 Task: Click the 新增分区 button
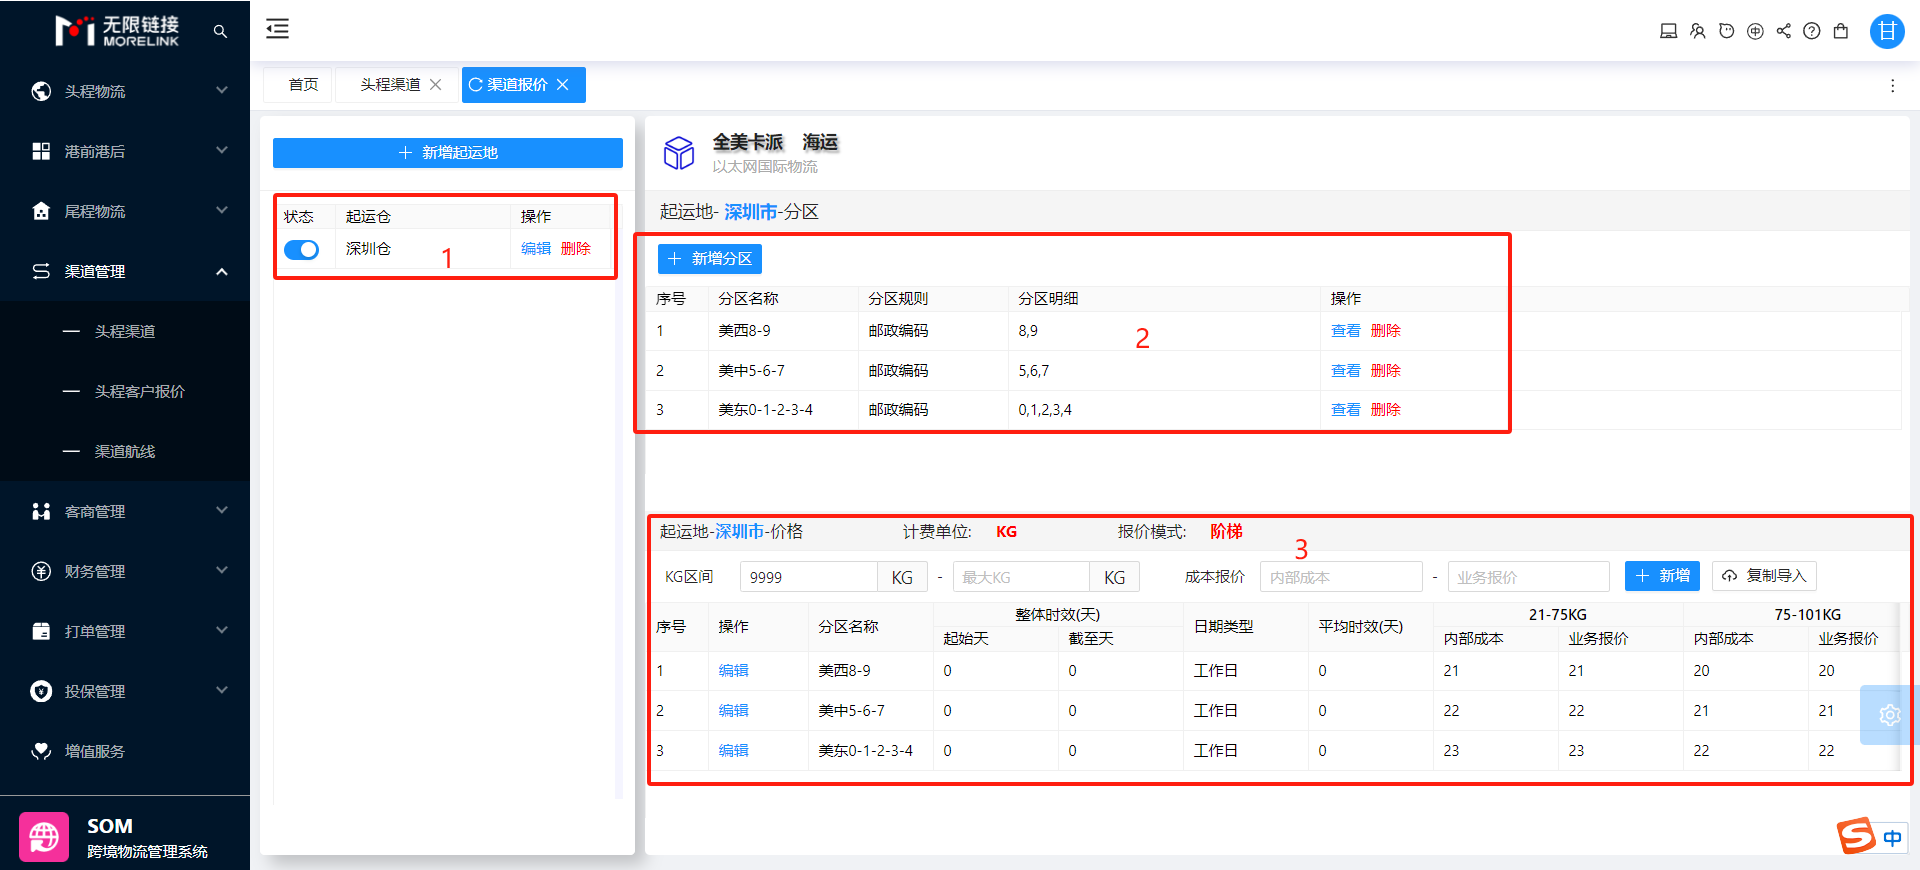coord(710,259)
